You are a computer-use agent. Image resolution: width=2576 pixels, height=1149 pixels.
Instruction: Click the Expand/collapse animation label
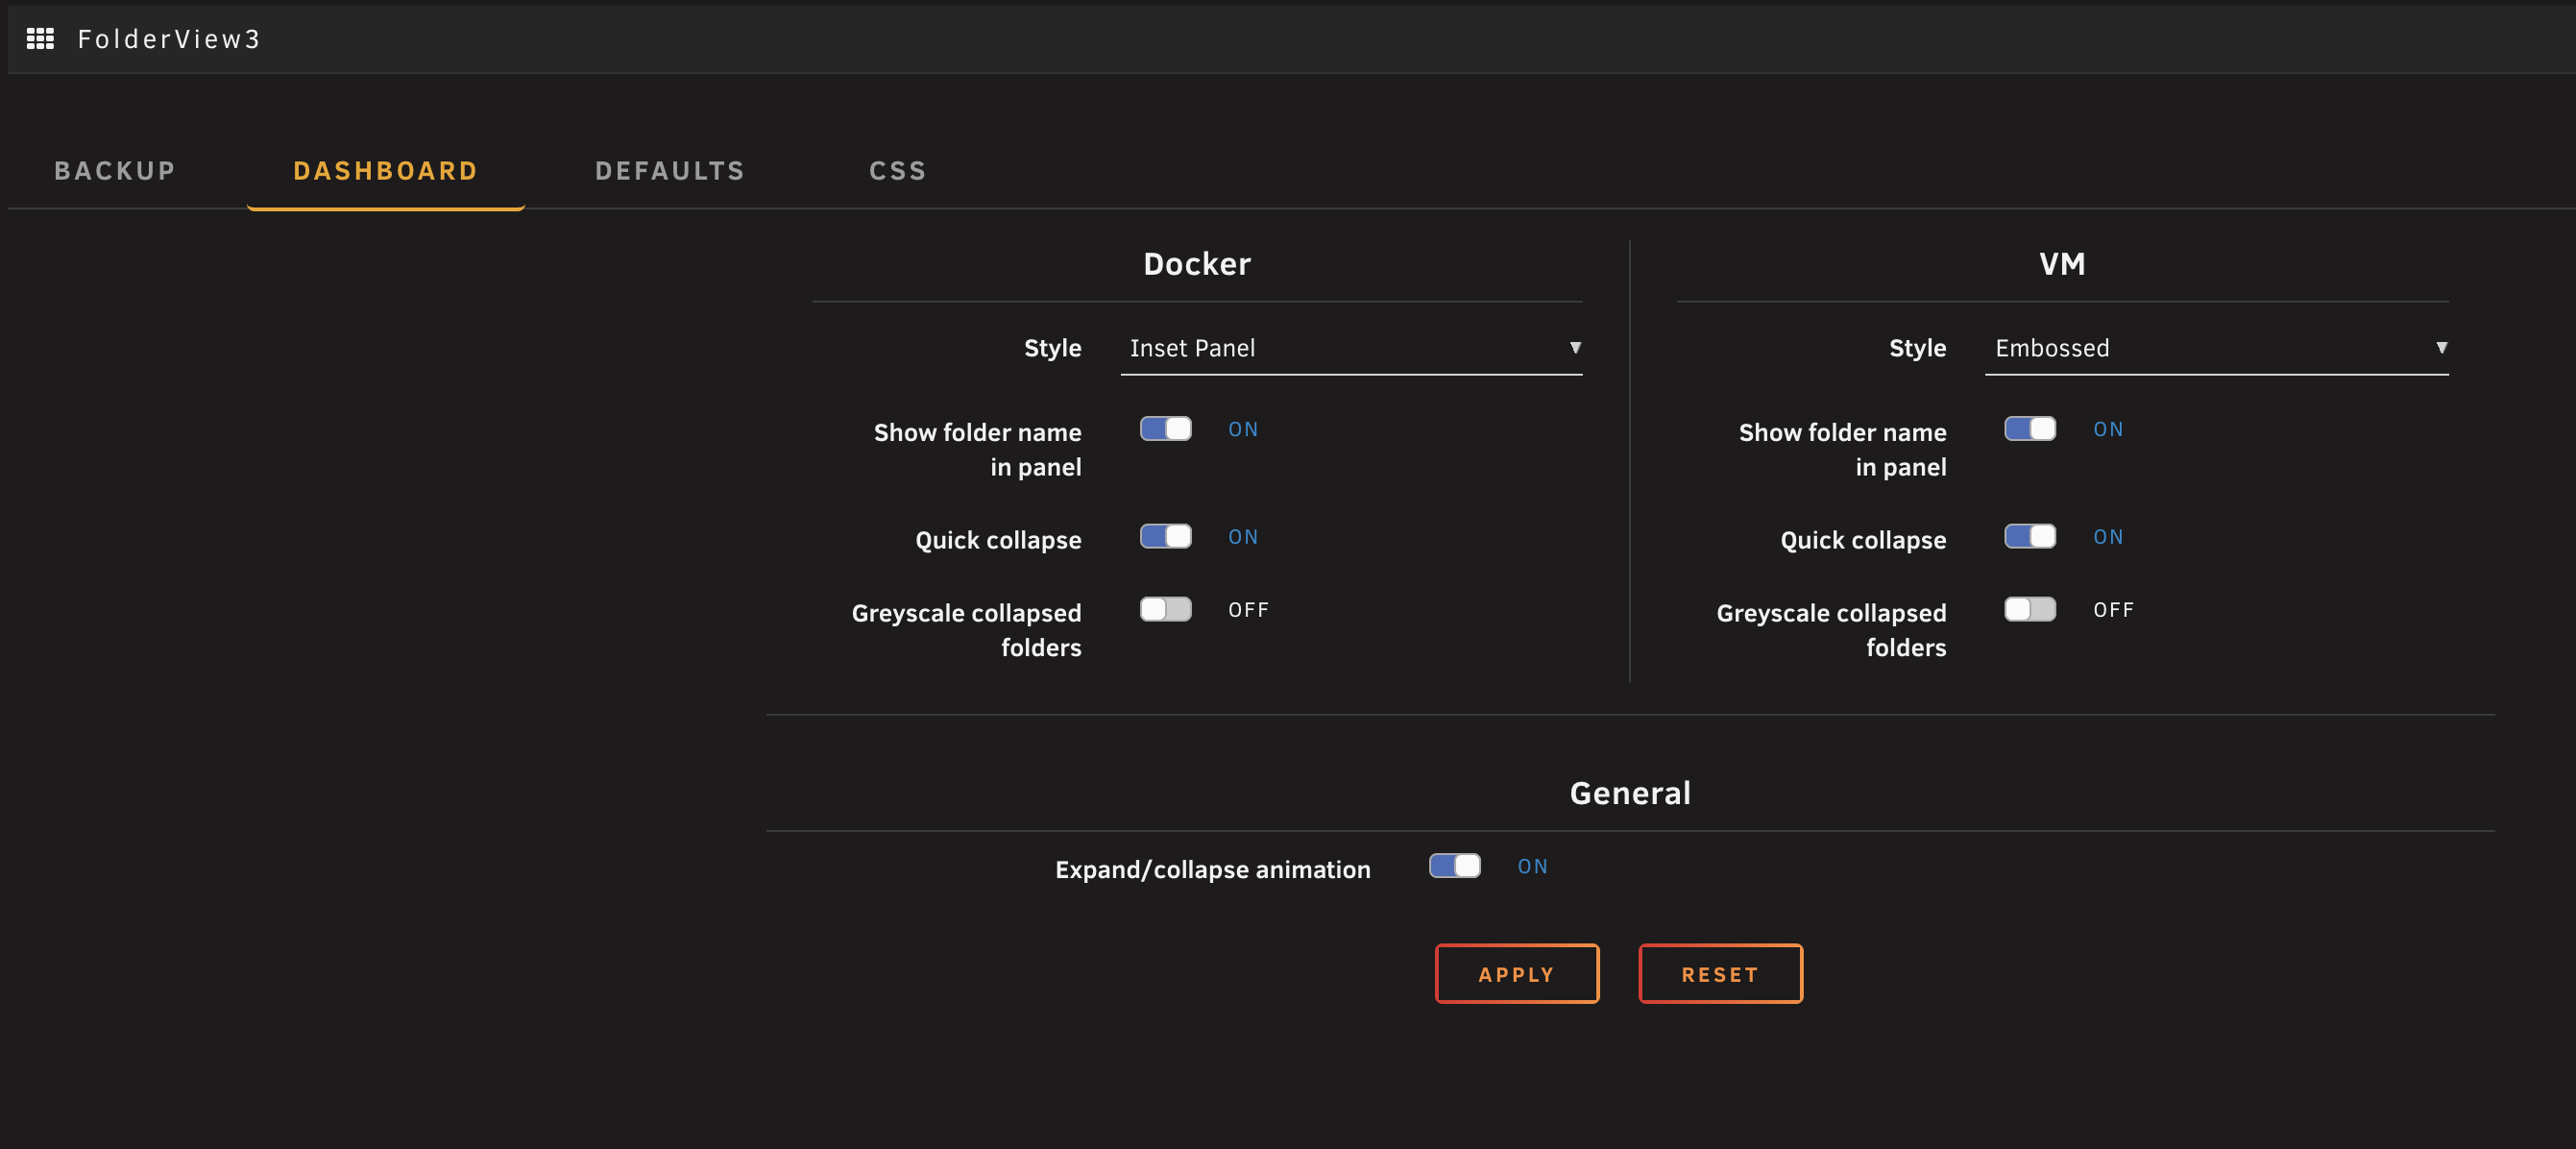click(x=1213, y=870)
